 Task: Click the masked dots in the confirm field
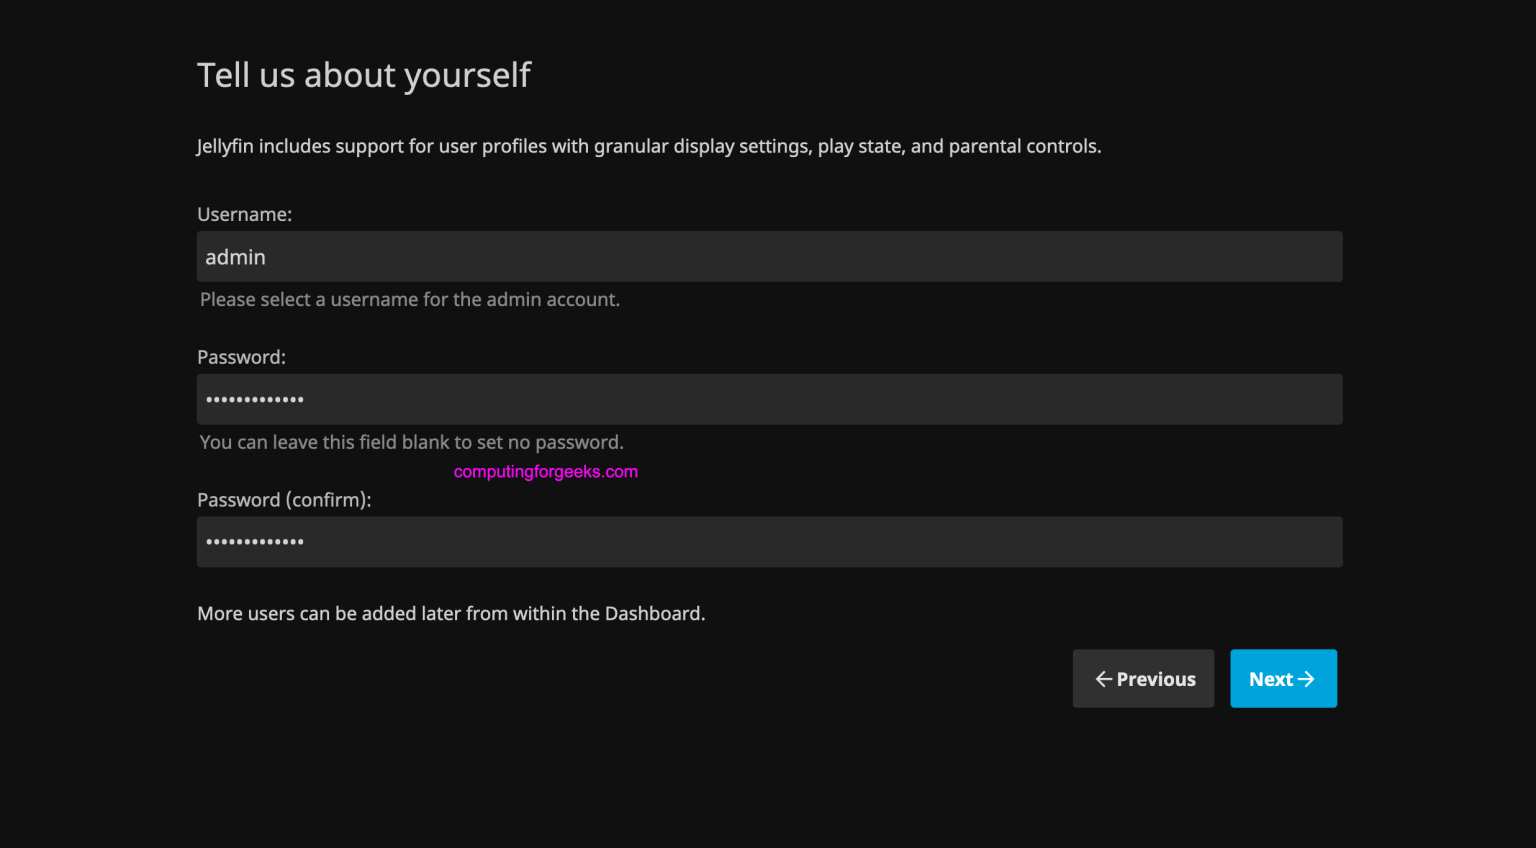click(x=255, y=542)
